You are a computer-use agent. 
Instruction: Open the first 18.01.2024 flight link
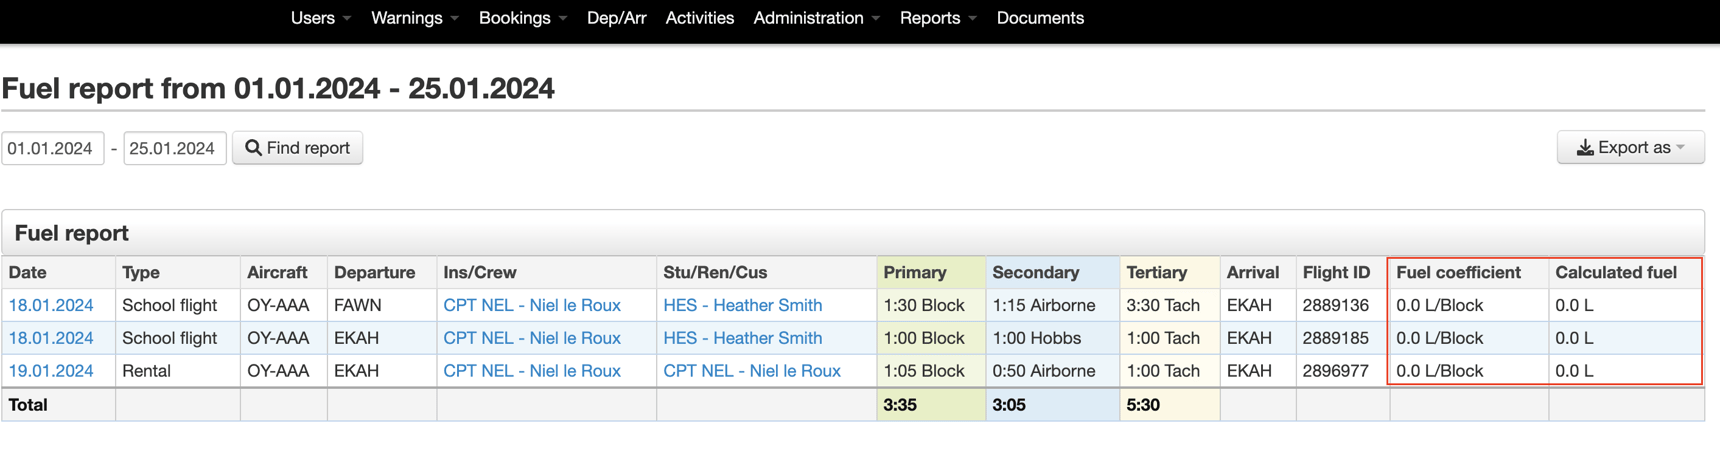pyautogui.click(x=51, y=305)
